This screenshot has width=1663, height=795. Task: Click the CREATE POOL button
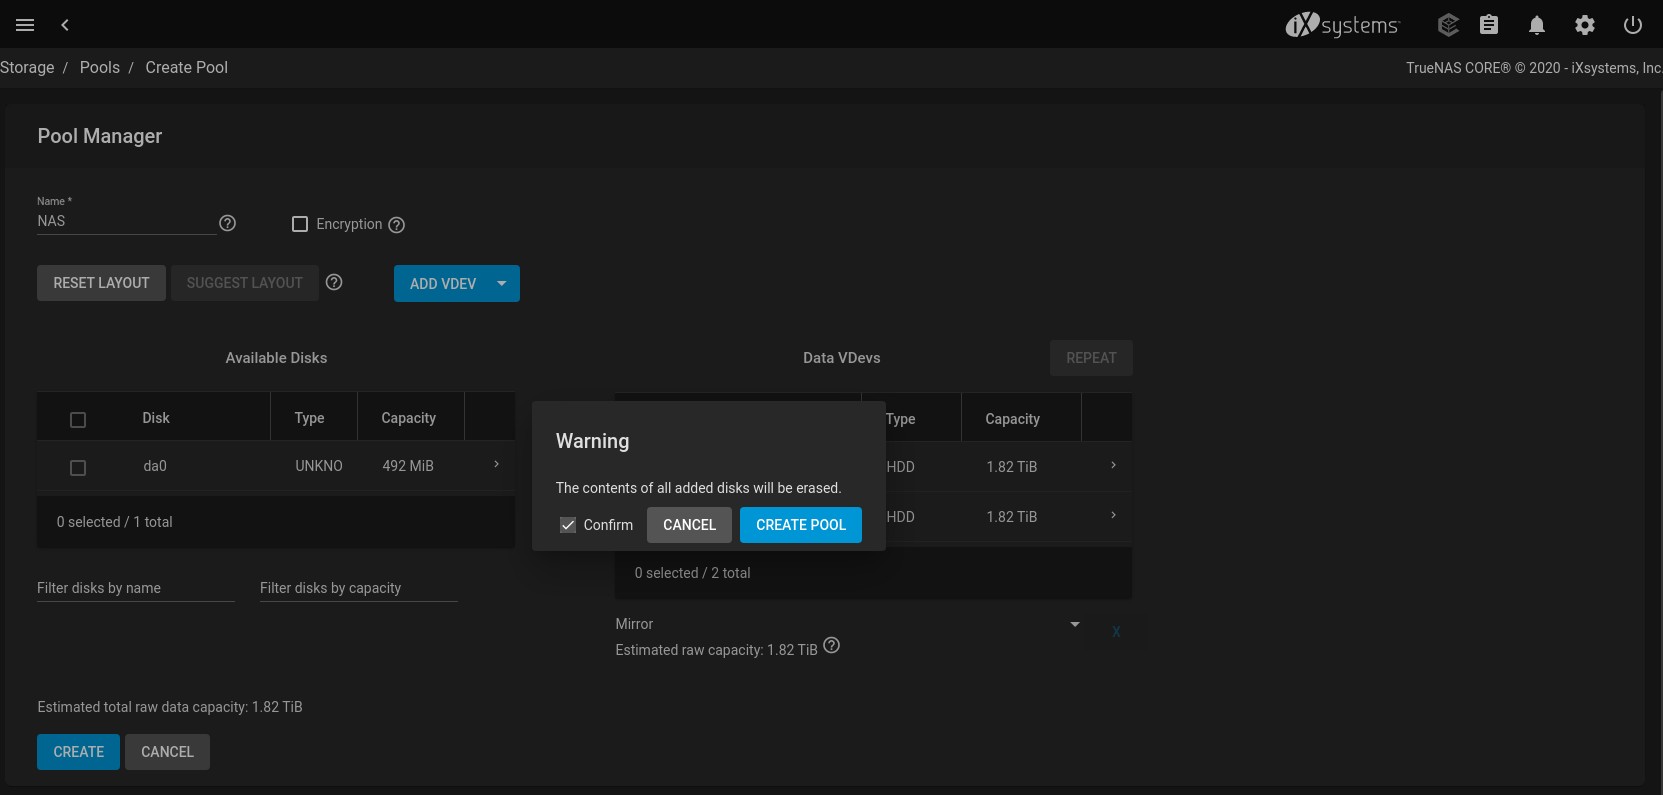[800, 525]
